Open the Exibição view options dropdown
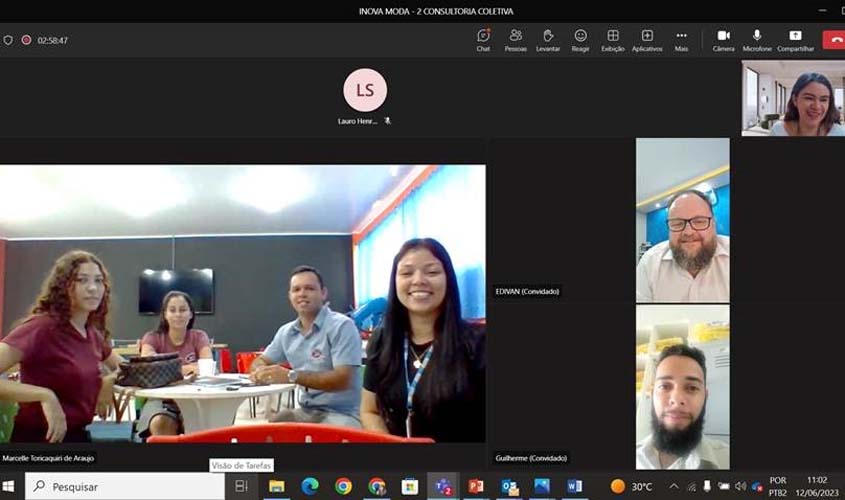 613,39
